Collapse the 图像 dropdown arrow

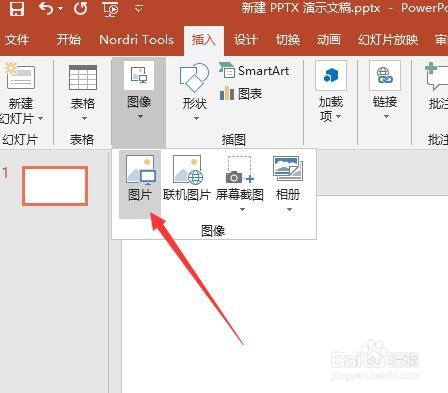pyautogui.click(x=140, y=117)
